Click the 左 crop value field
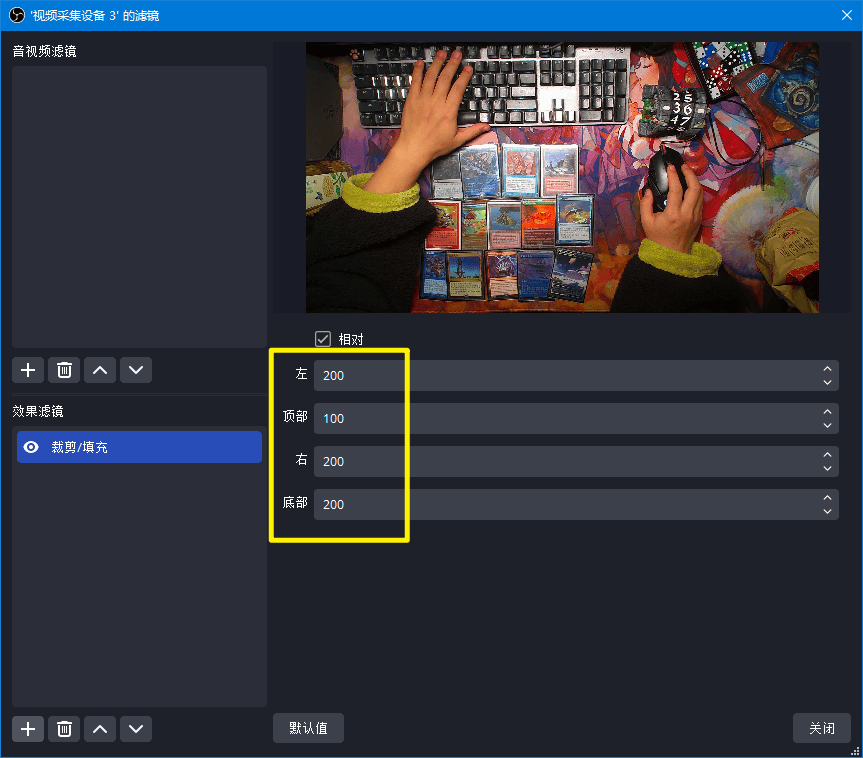The height and width of the screenshot is (758, 863). [576, 375]
